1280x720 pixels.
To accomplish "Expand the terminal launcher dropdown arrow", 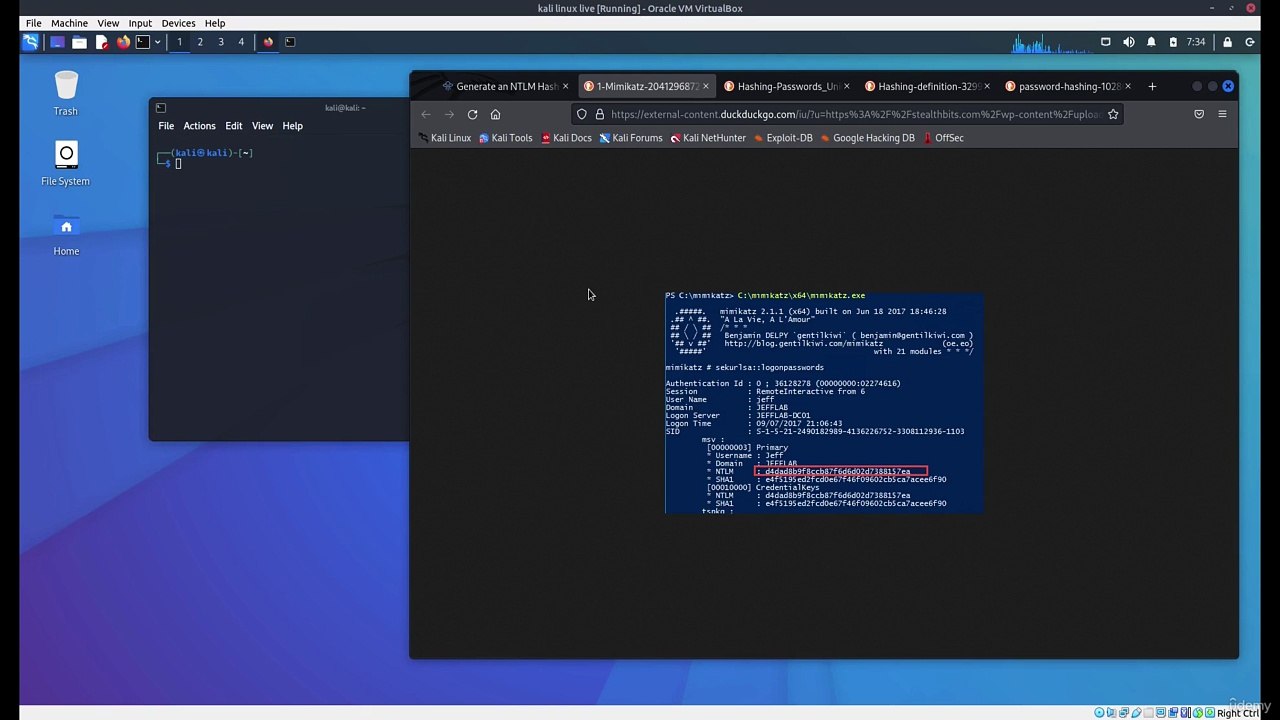I will 157,42.
